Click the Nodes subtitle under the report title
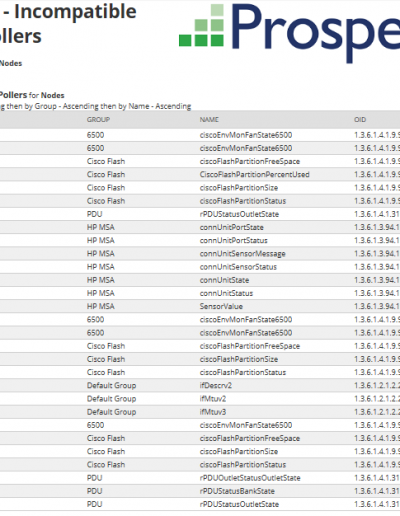 (11, 63)
